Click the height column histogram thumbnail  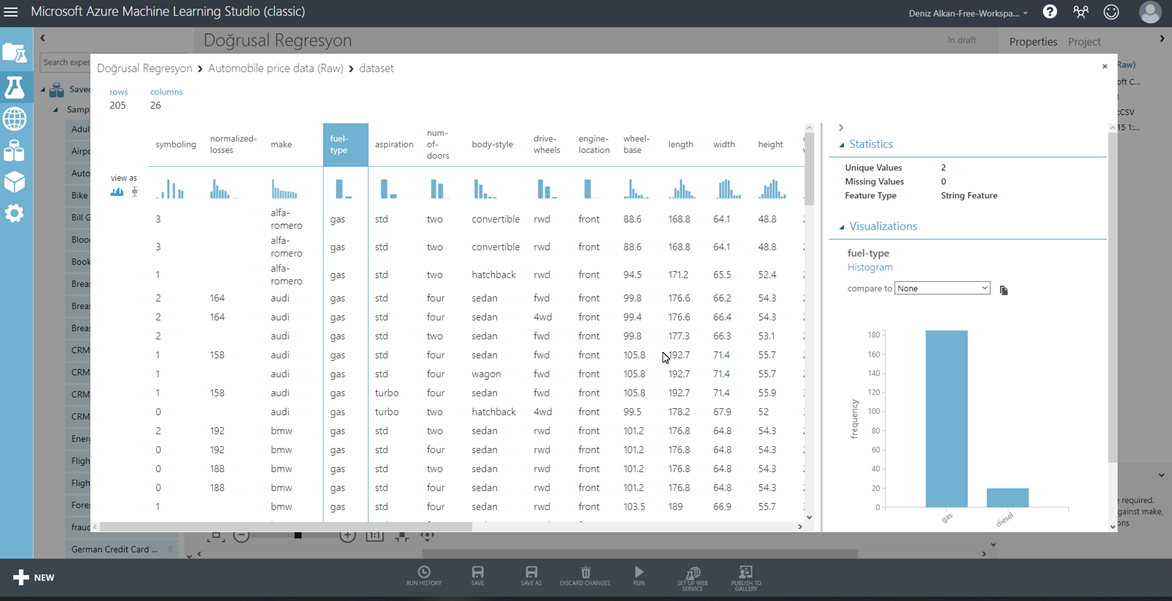[x=772, y=188]
